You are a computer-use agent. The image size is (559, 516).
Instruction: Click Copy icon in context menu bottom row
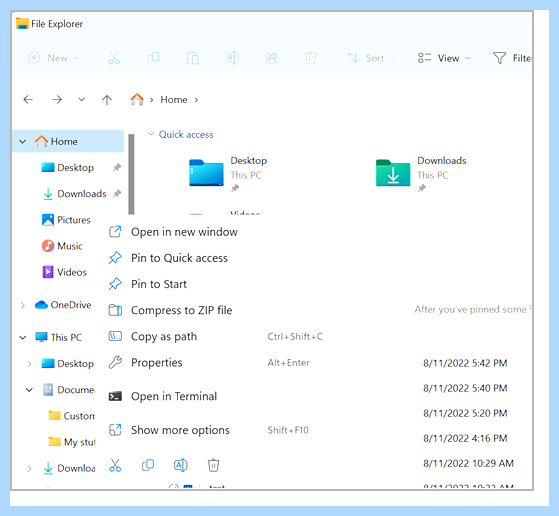click(x=148, y=465)
